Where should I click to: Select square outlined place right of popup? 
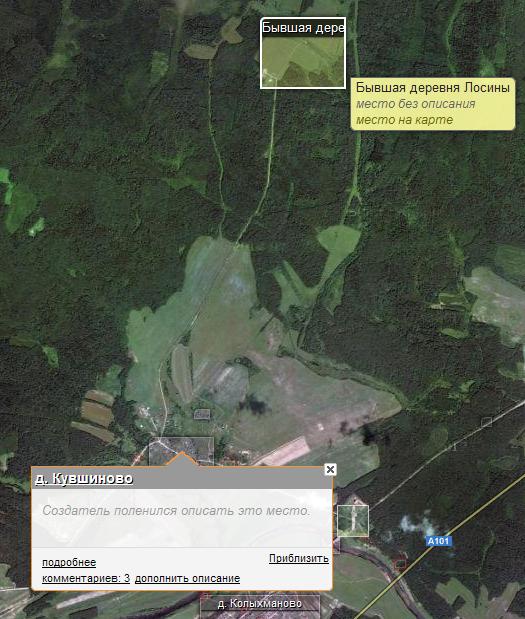353,521
